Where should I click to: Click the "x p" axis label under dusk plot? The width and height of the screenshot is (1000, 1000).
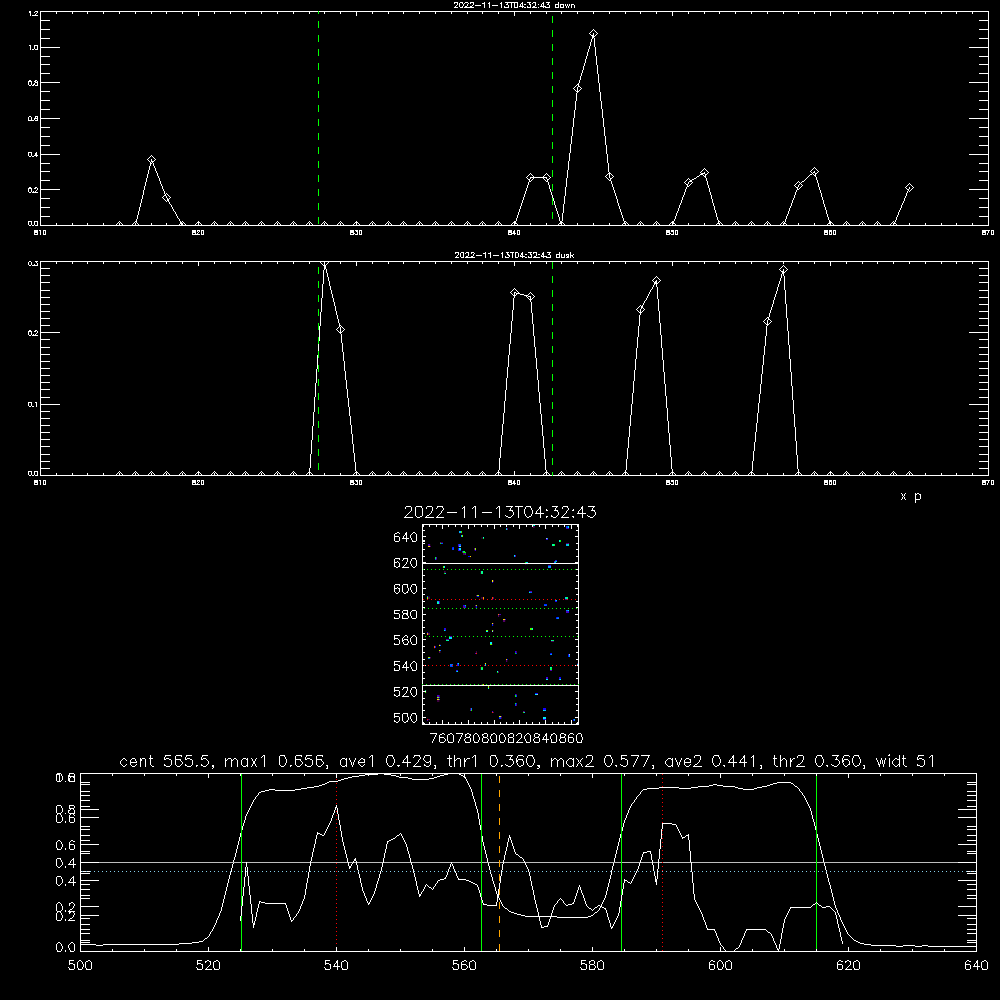point(910,496)
